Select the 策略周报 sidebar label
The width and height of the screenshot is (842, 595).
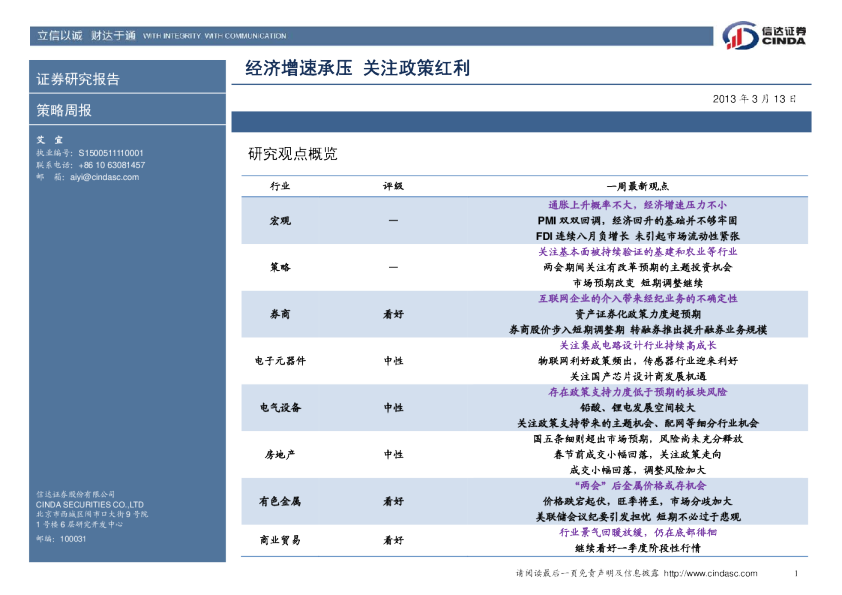64,111
